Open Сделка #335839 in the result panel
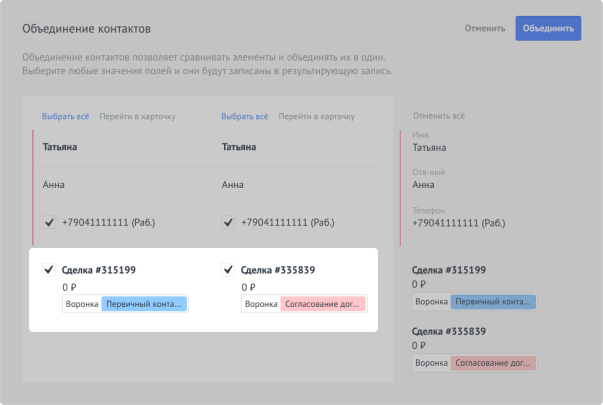The height and width of the screenshot is (405, 603). click(x=449, y=331)
